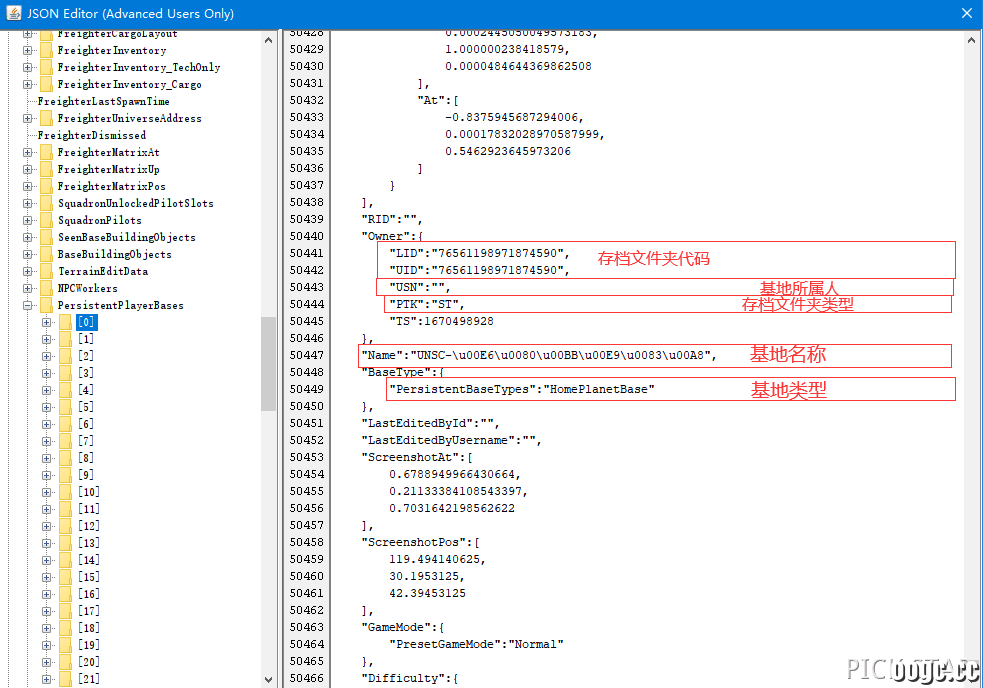Click the Java icon in title bar
Screen dimensions: 983x688
click(14, 13)
